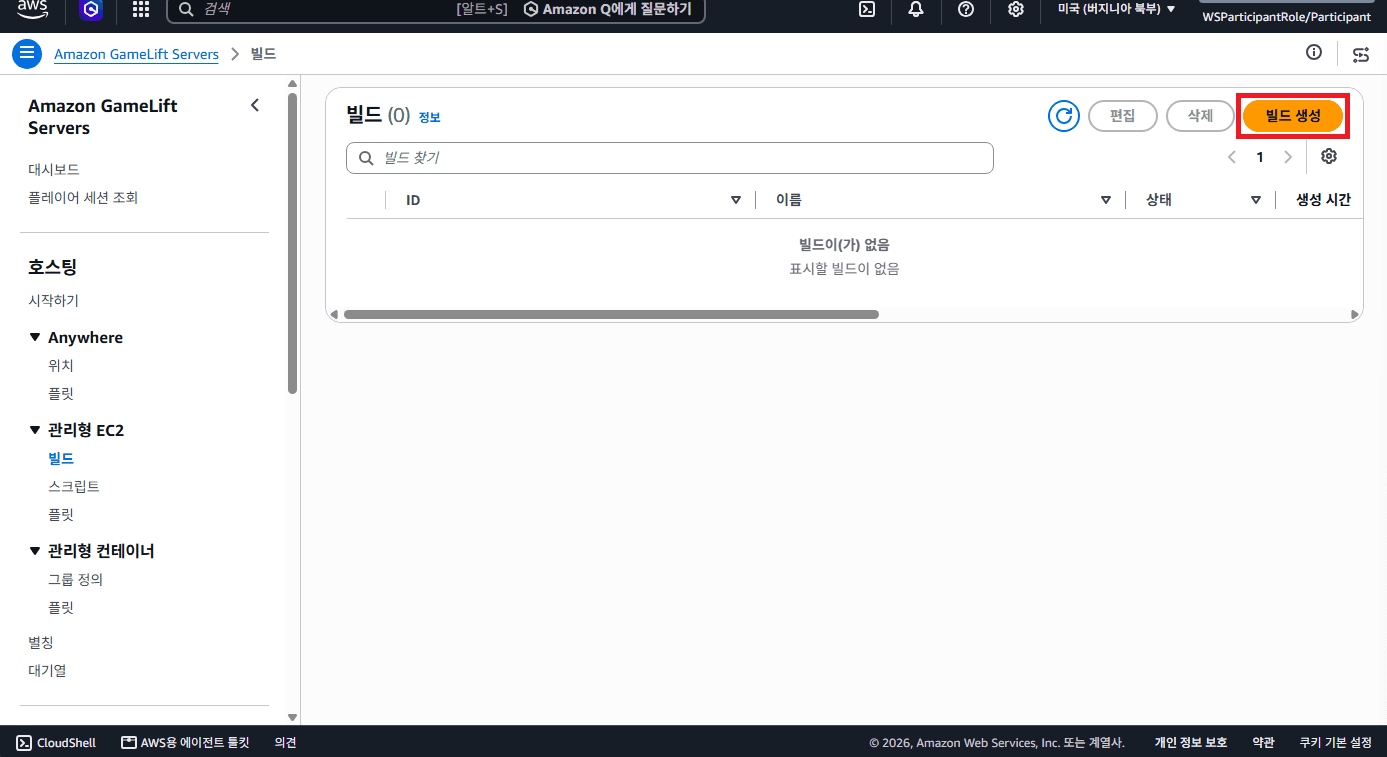Open the region selector 미국 (버지니아 북부)
This screenshot has width=1387, height=757.
pos(1116,9)
